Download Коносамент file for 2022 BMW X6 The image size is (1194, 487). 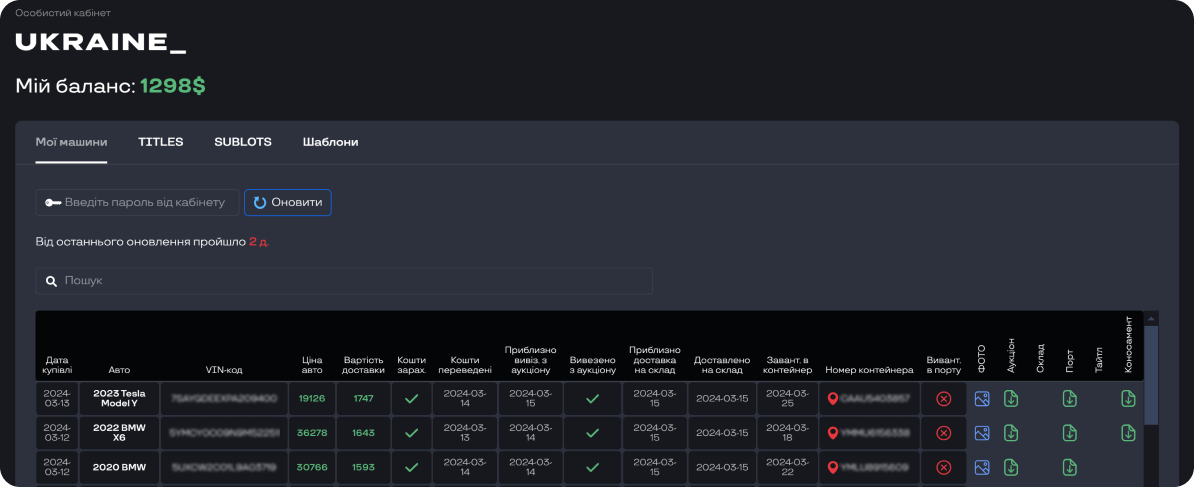click(x=1128, y=433)
